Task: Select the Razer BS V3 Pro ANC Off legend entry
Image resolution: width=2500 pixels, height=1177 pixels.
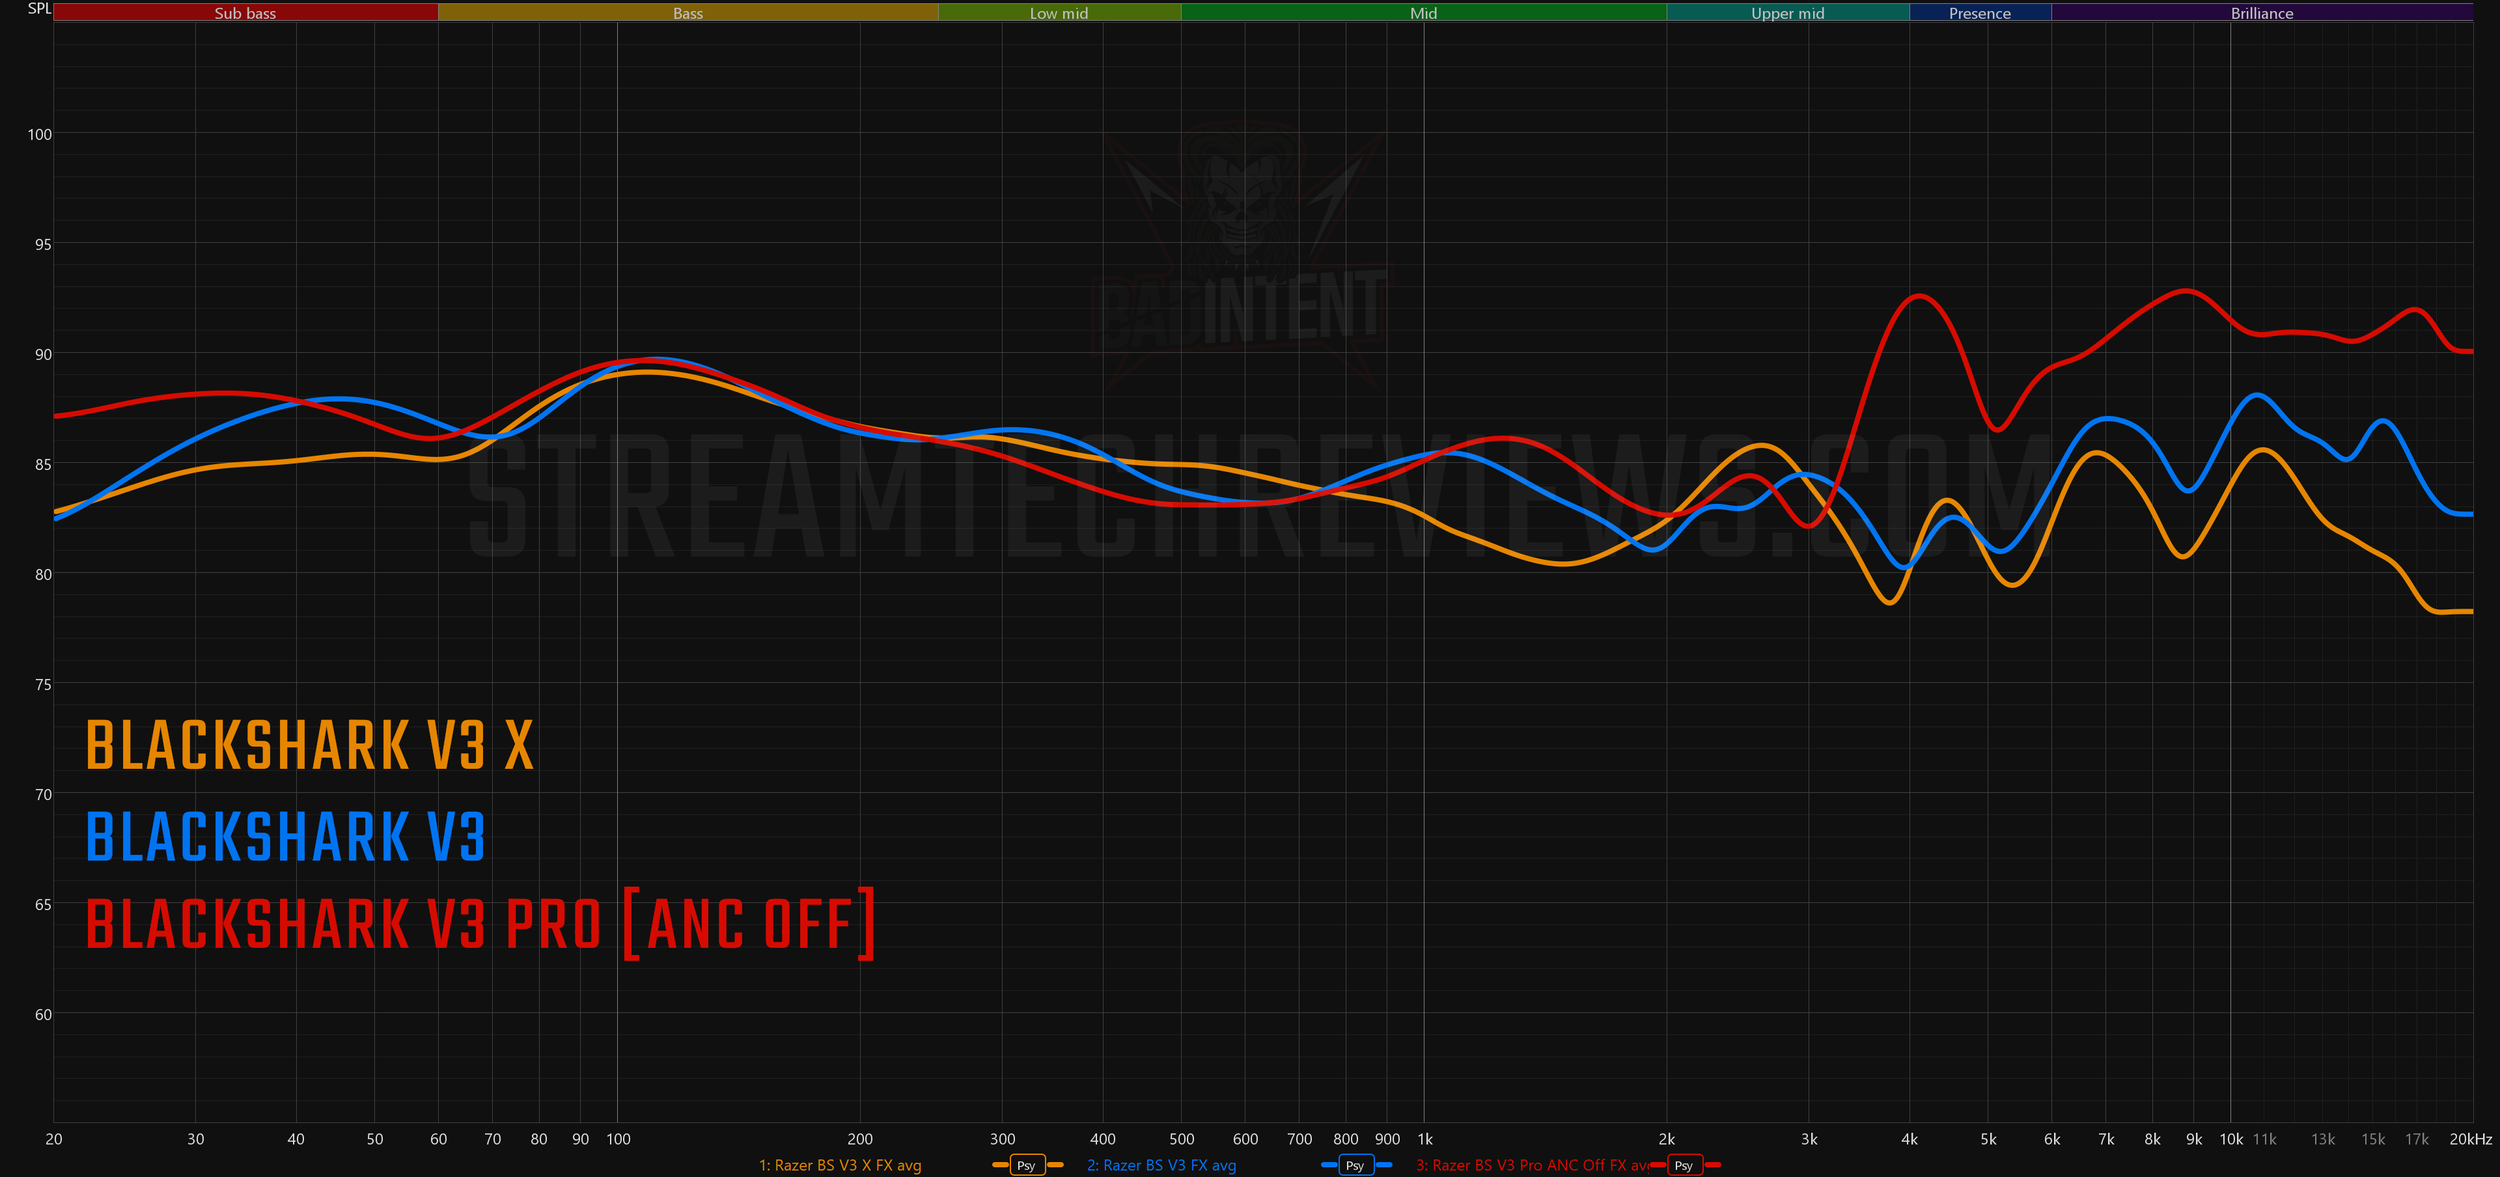Action: click(1532, 1165)
